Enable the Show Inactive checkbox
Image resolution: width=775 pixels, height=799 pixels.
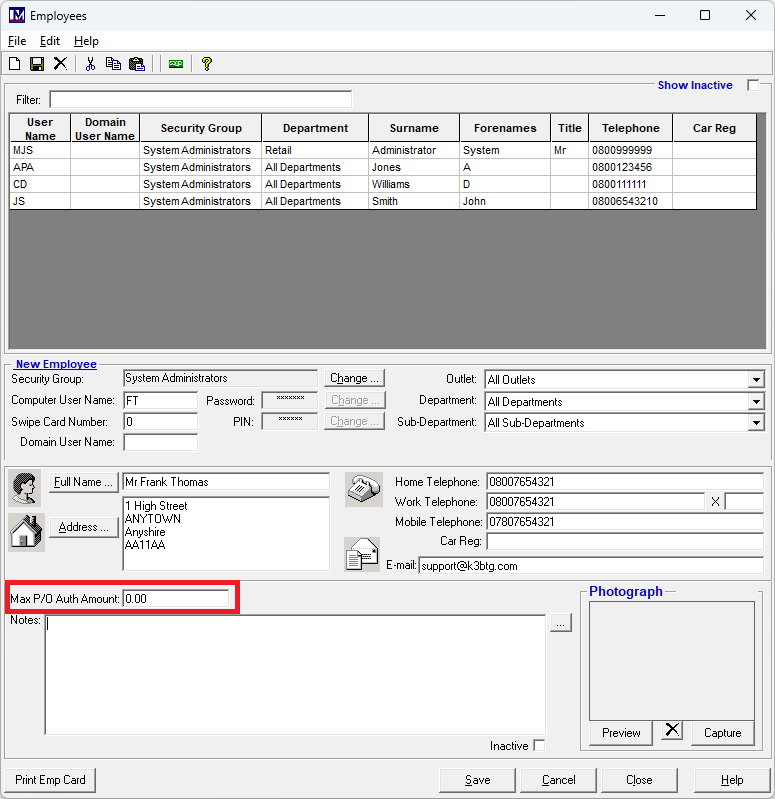(753, 86)
